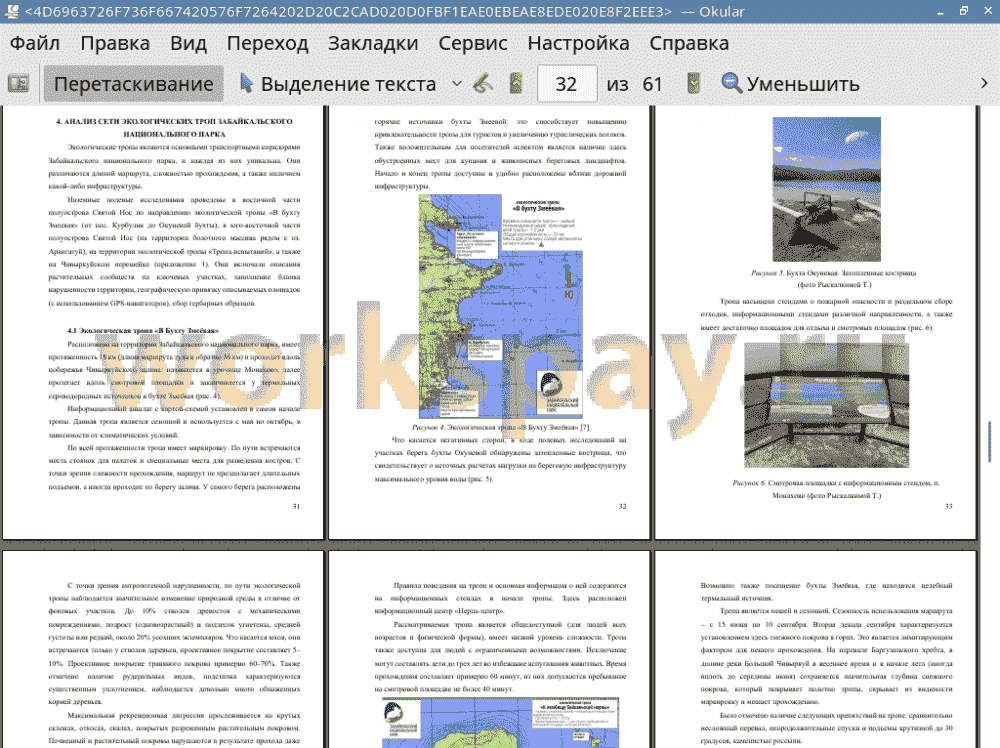Click the page number '31' footer
1000x748 pixels.
pyautogui.click(x=296, y=506)
